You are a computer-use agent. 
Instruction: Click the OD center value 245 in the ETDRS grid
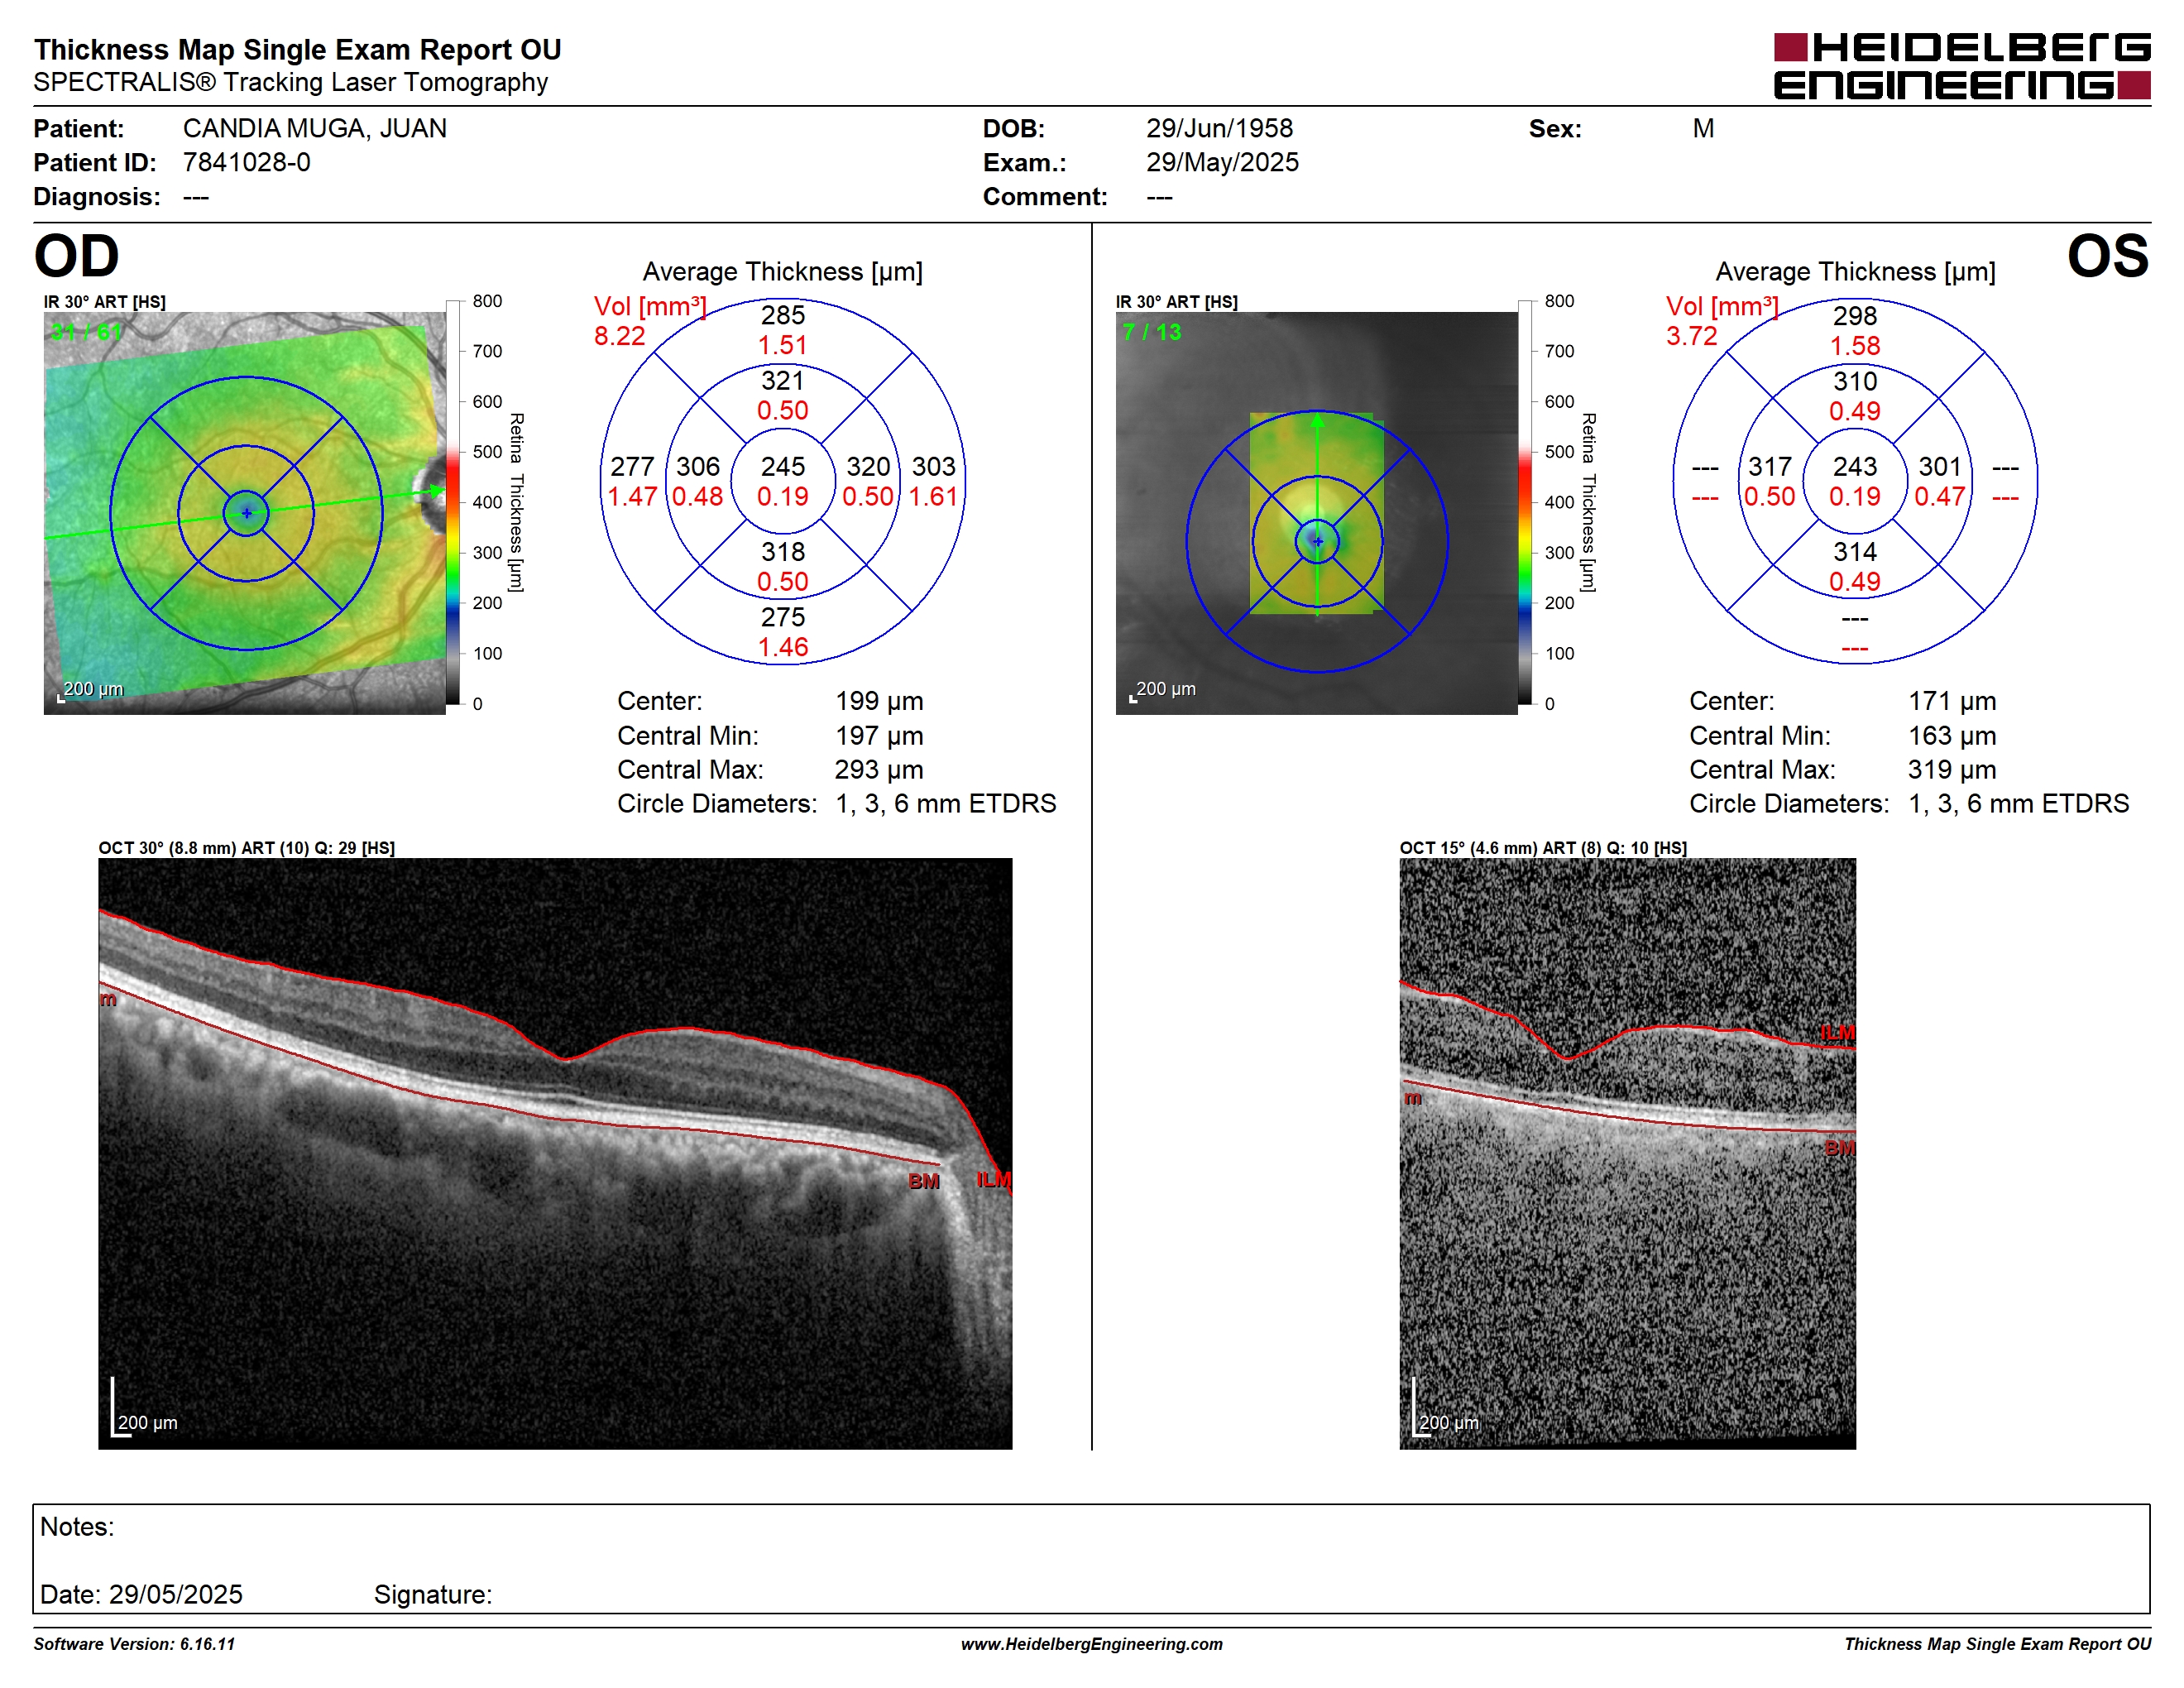(x=783, y=467)
